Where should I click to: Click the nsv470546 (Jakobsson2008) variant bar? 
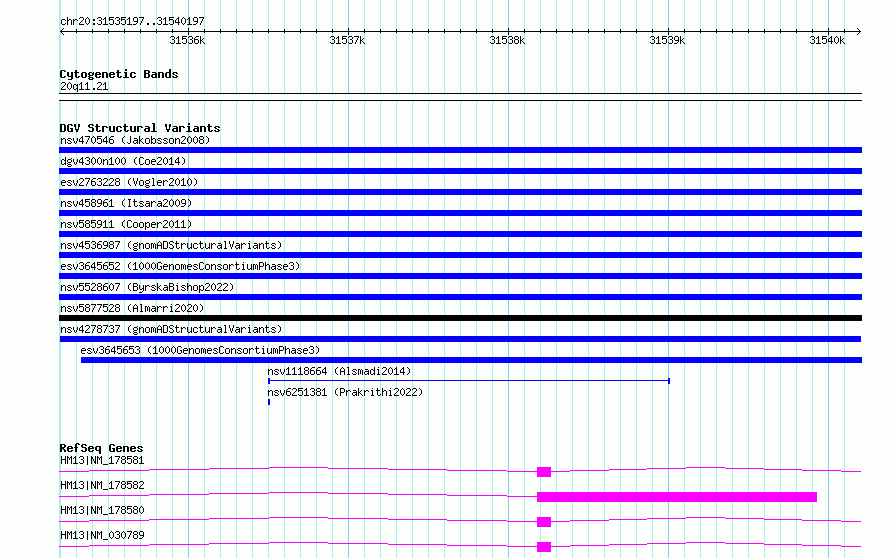pos(460,150)
